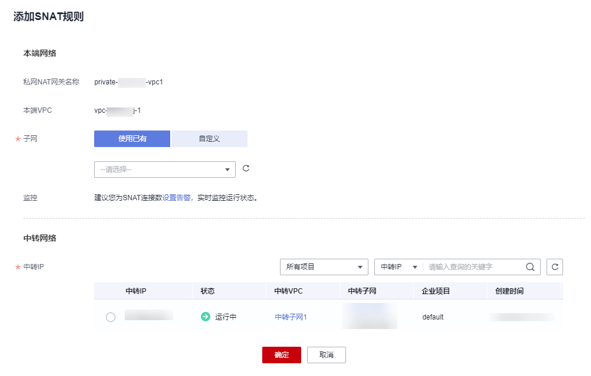Click the 中转IP column header

[136, 291]
